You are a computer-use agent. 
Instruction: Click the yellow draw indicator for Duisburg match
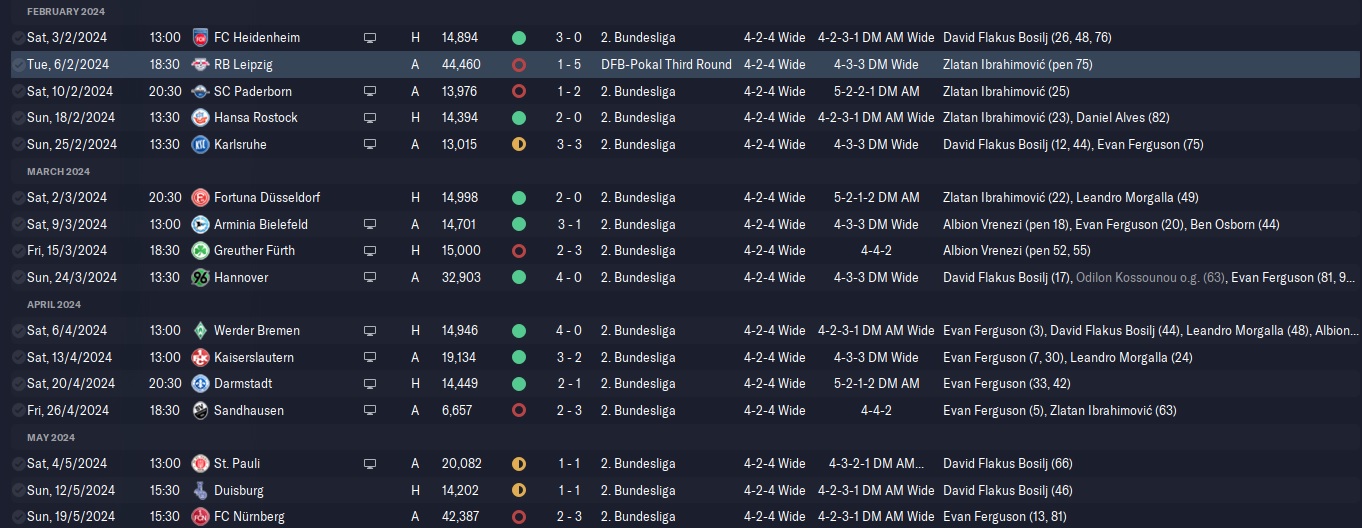click(x=518, y=491)
